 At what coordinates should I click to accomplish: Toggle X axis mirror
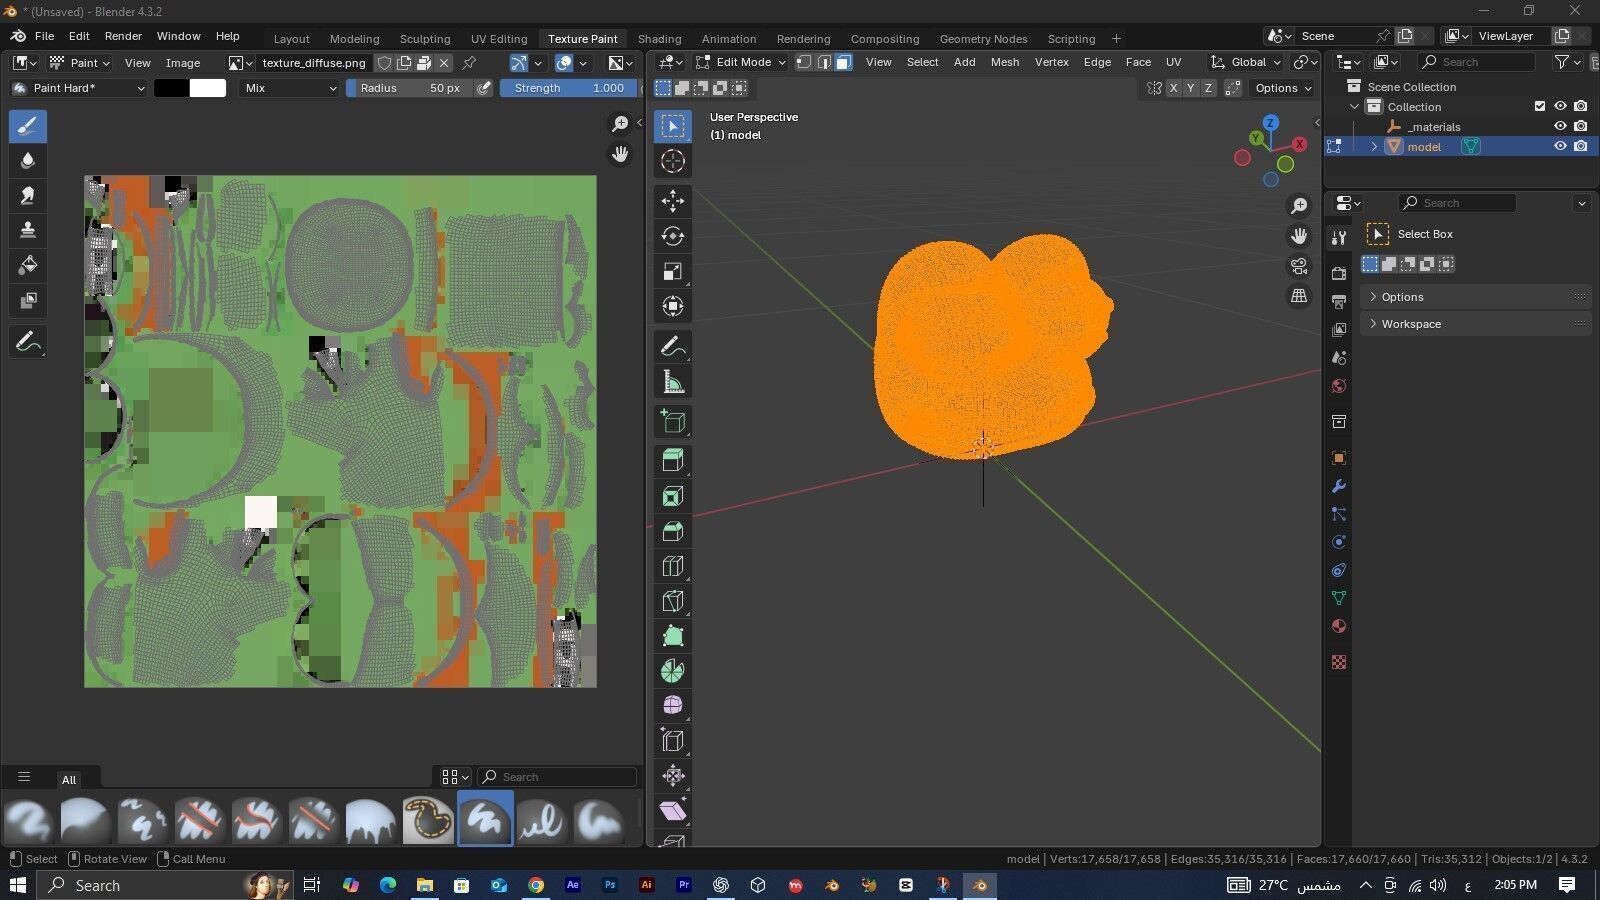(x=1174, y=88)
